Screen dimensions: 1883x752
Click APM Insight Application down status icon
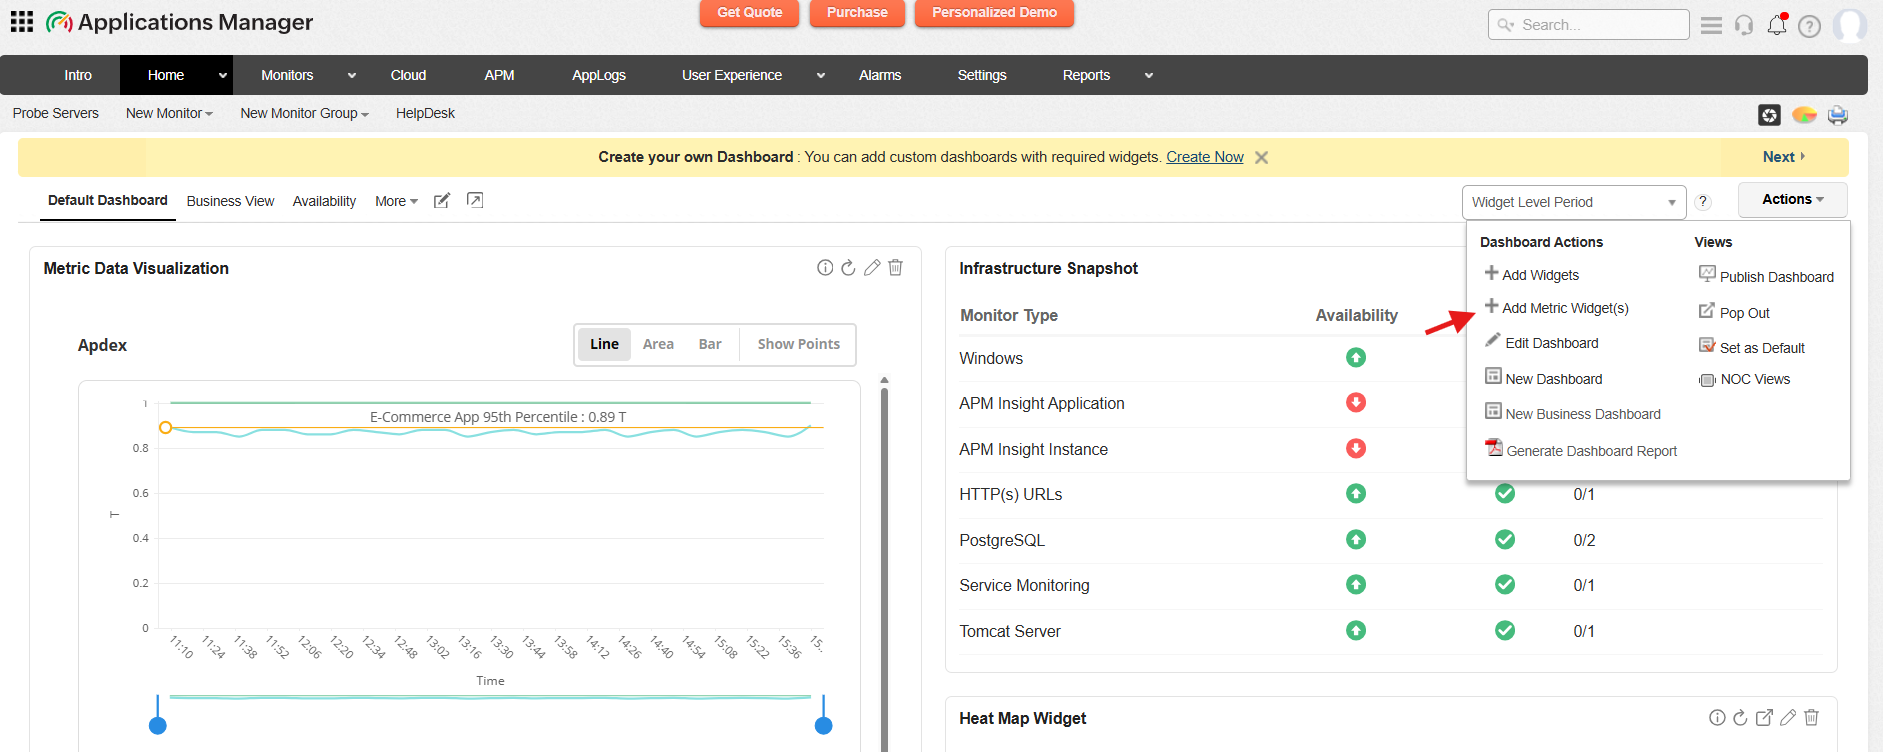1356,402
